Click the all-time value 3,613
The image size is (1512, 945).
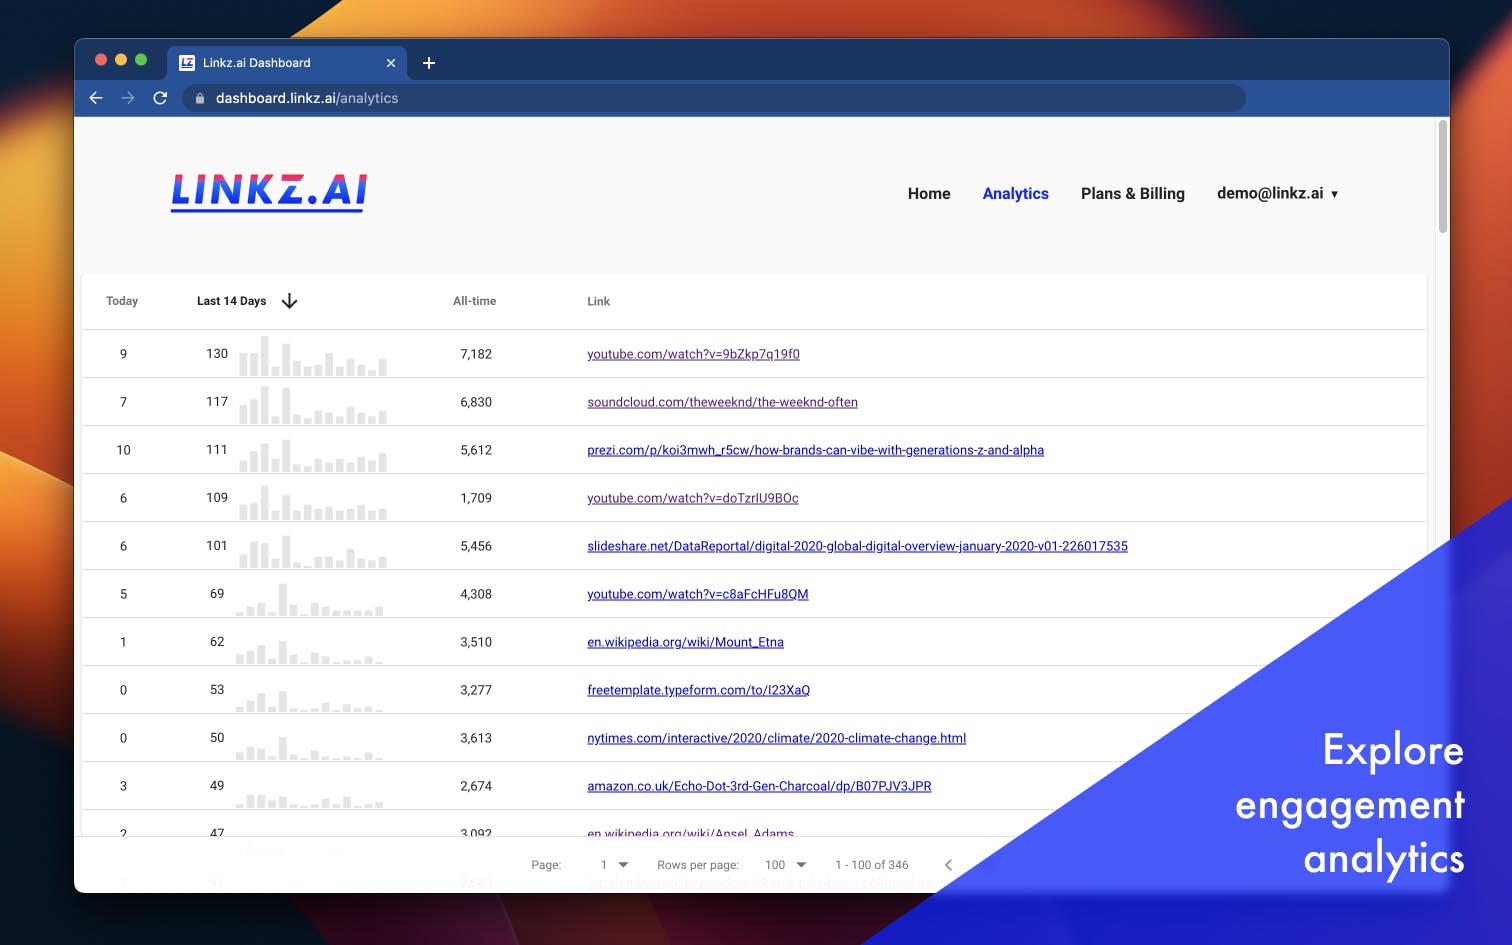pos(476,738)
